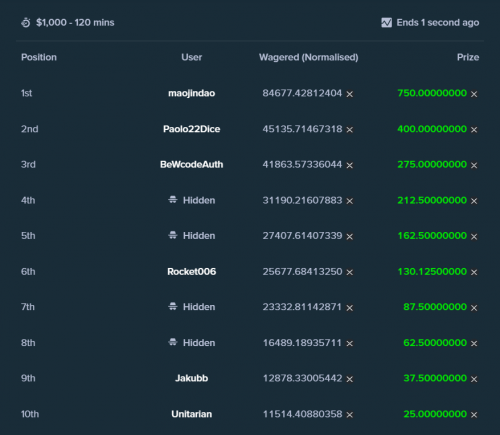Click currency icon next to wagered 12878.33005442
The image size is (500, 435).
[x=349, y=379]
